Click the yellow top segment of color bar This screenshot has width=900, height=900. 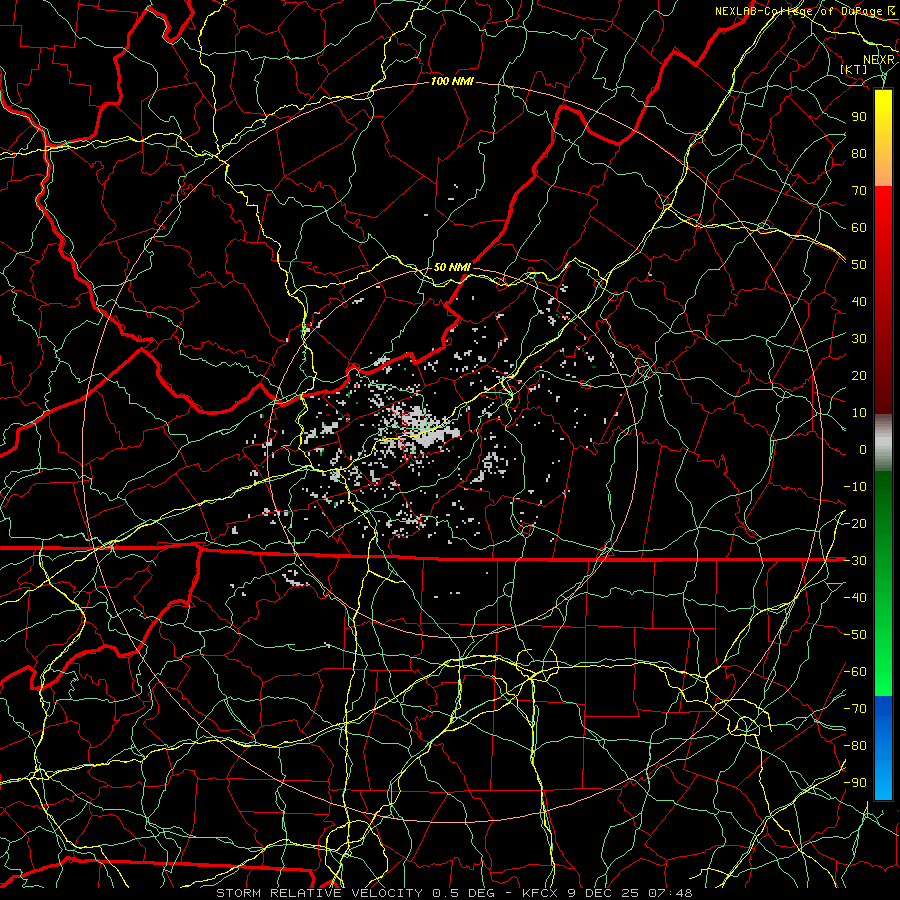tap(883, 138)
